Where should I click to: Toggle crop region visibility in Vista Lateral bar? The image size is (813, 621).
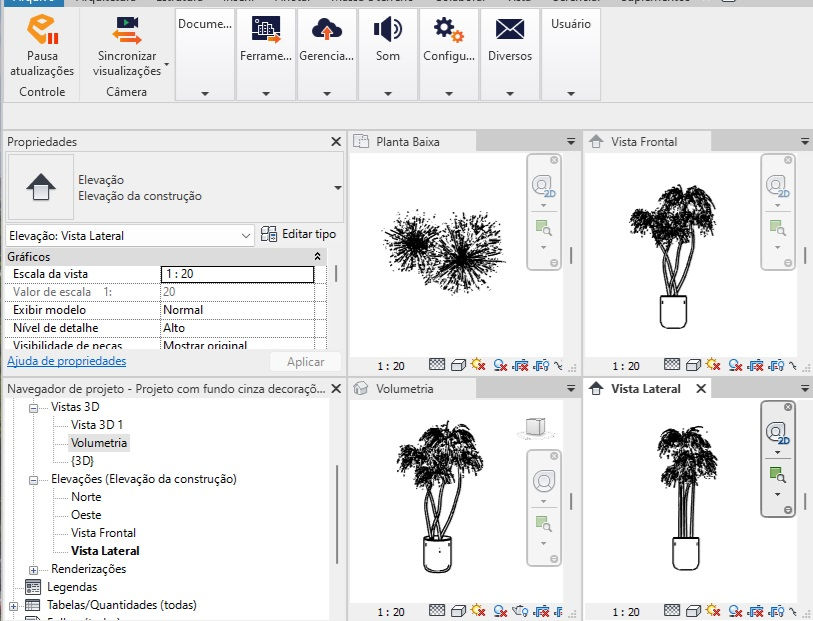(776, 611)
